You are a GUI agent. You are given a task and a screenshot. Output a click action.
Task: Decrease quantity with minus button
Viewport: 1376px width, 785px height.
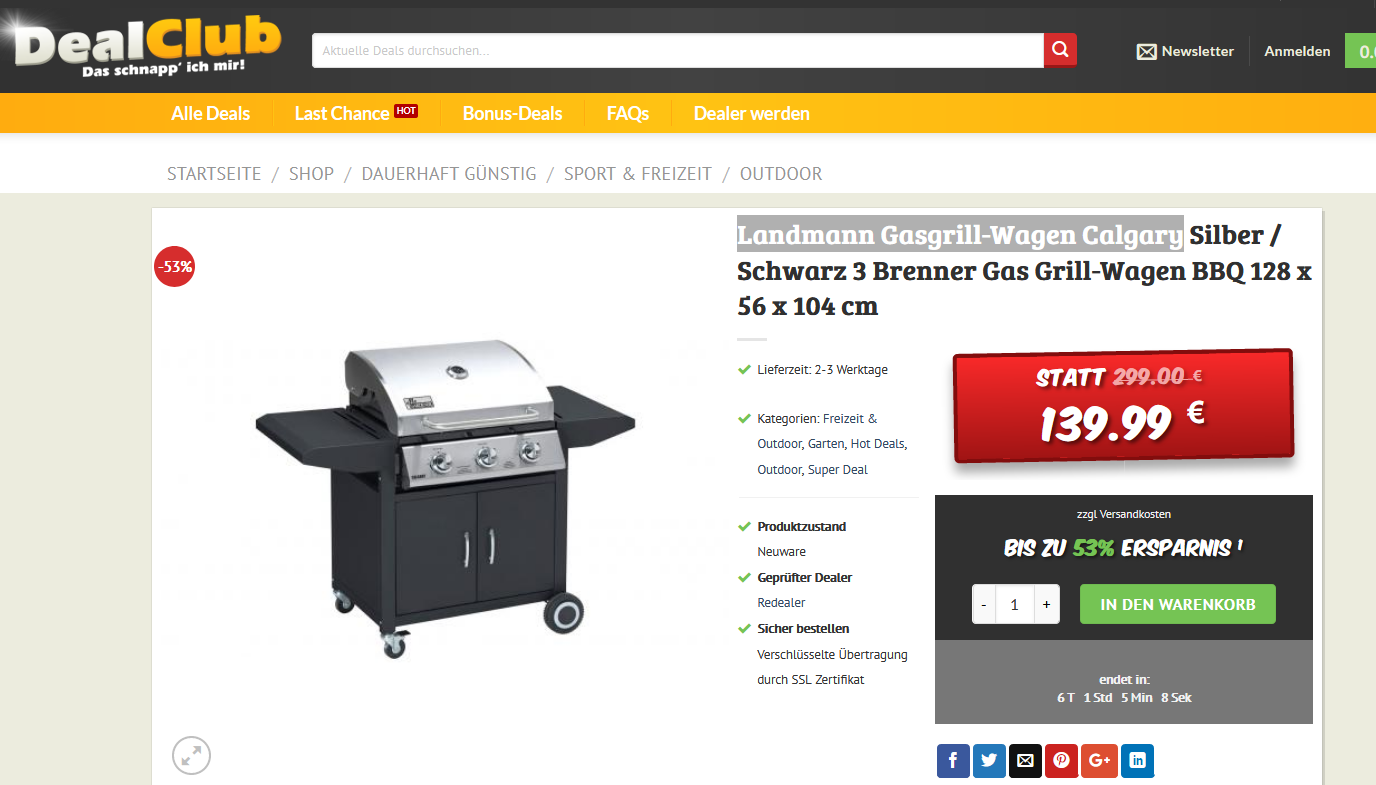(x=984, y=605)
